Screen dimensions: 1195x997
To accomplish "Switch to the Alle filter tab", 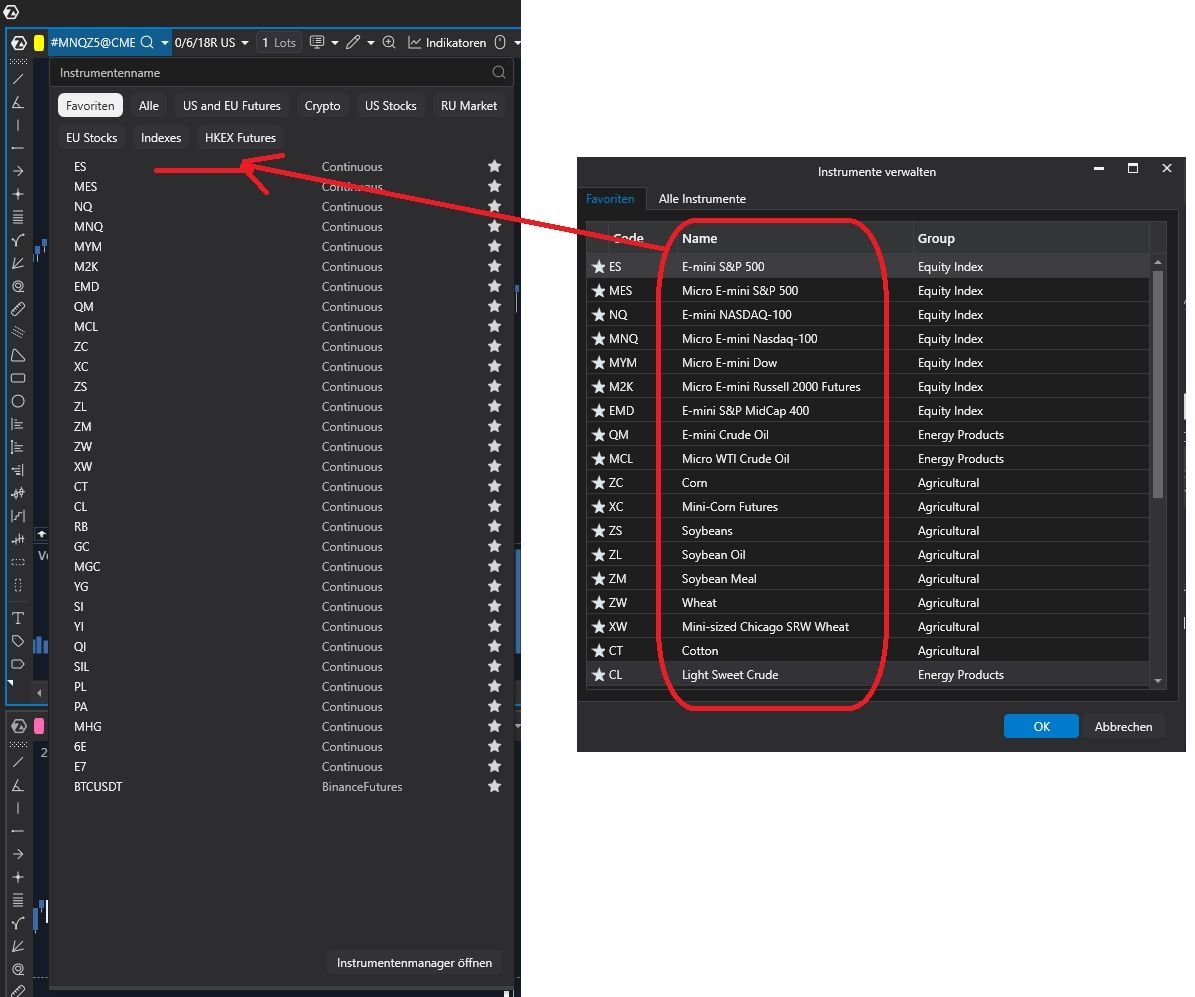I will pyautogui.click(x=149, y=106).
